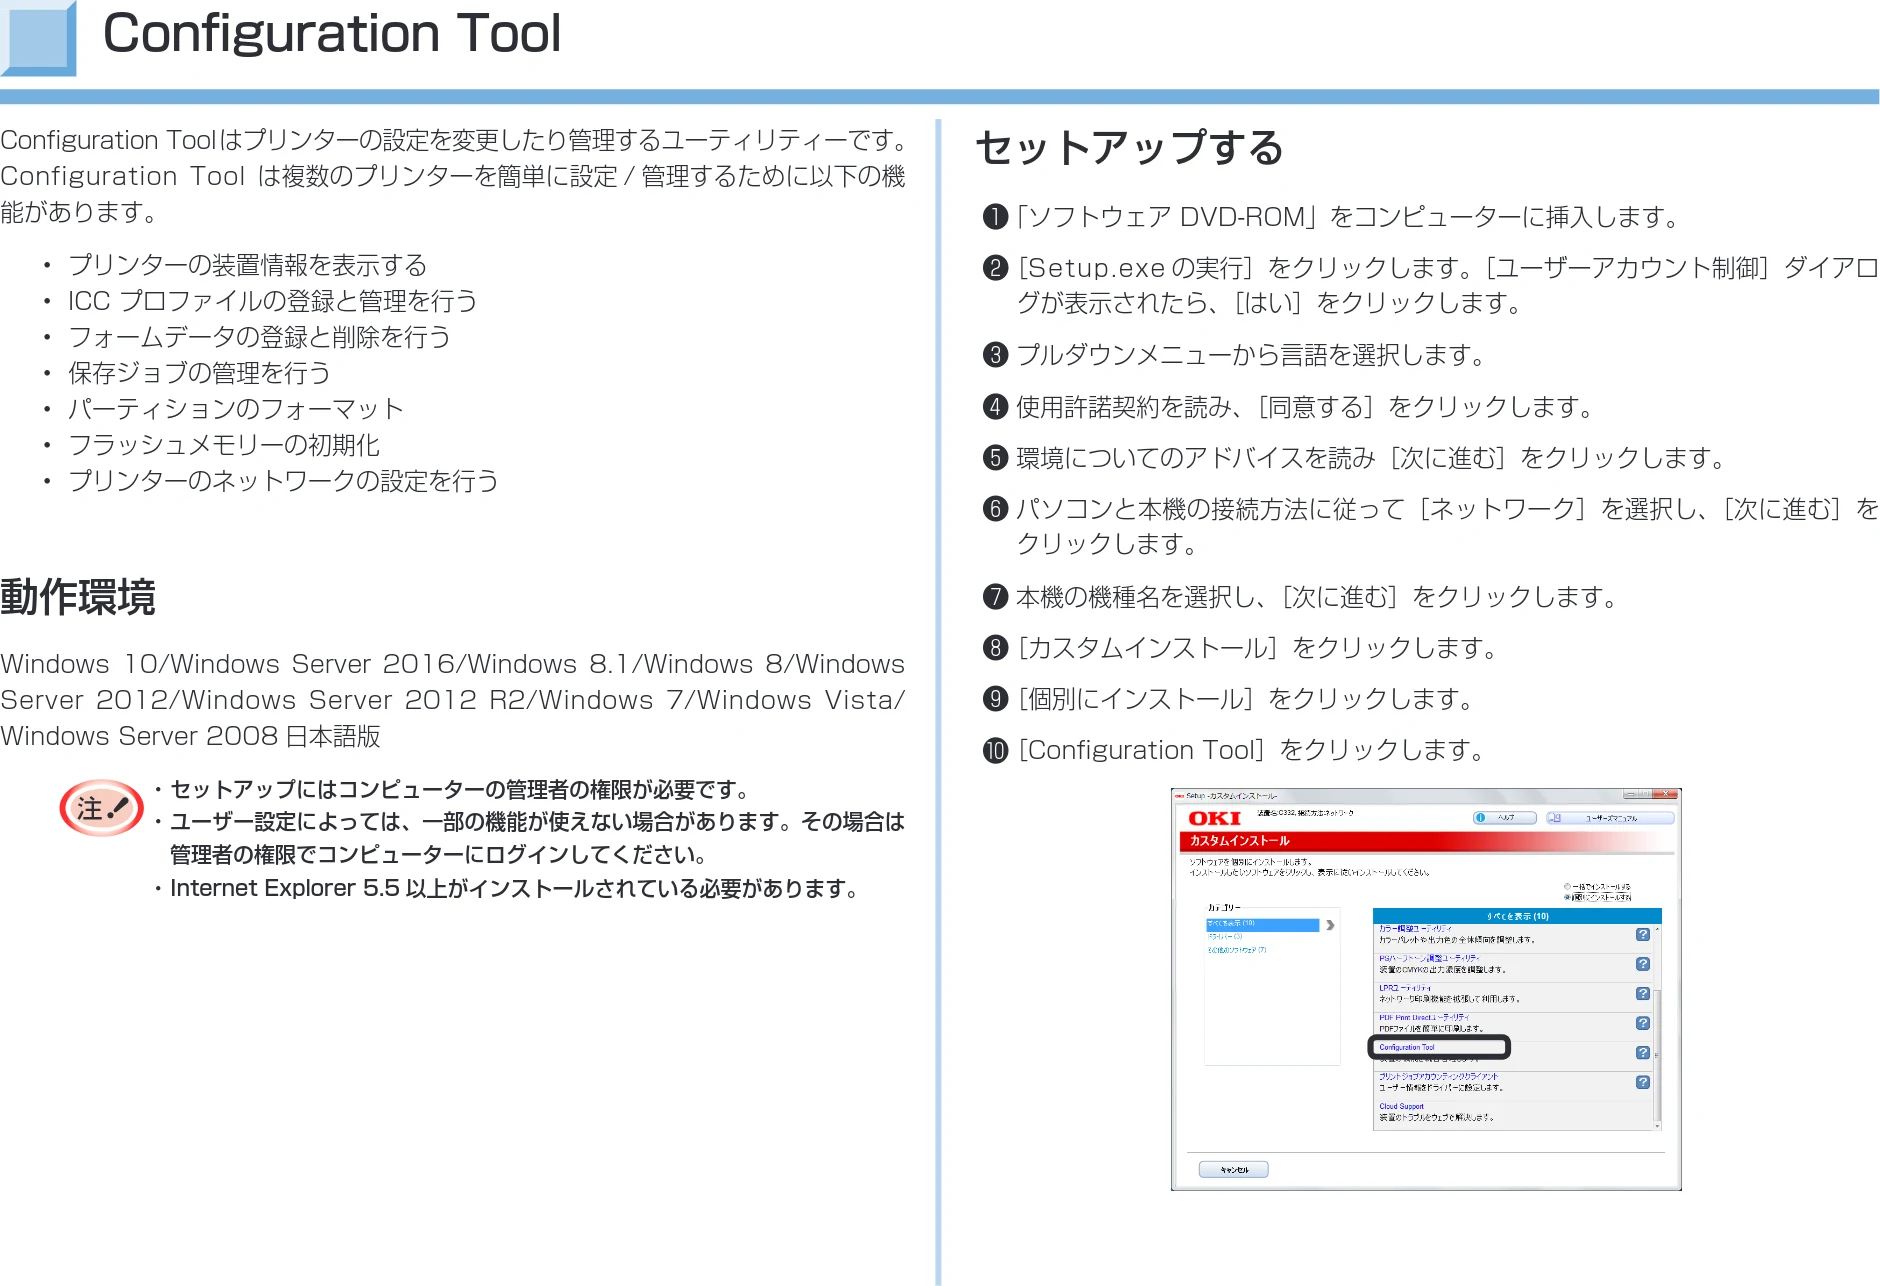Open help icon for Configuration Tool row
Image resolution: width=1880 pixels, height=1286 pixels.
click(1643, 1053)
